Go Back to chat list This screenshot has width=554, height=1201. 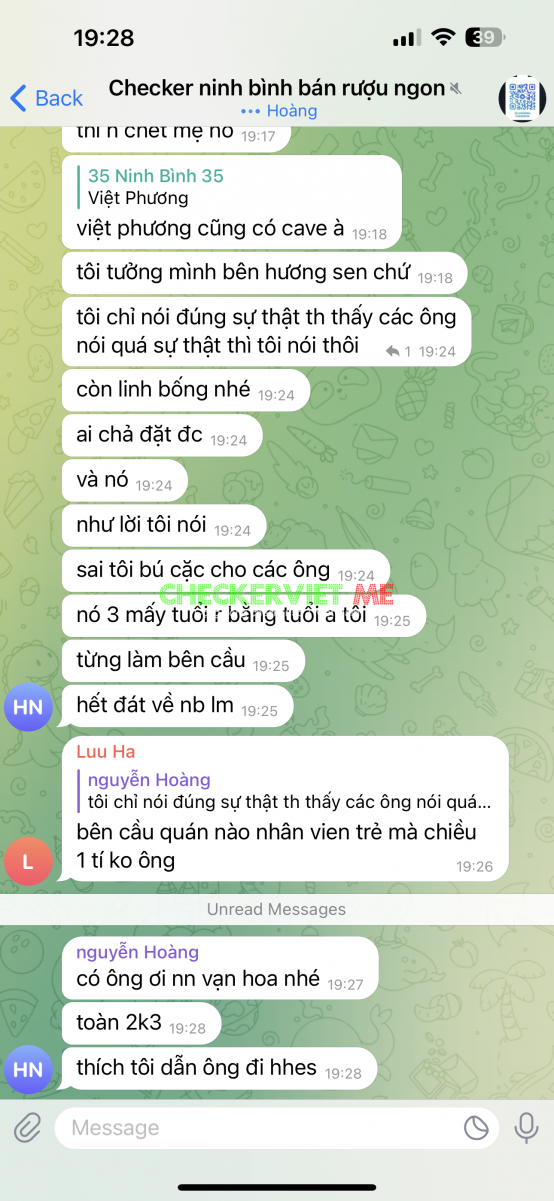(46, 98)
